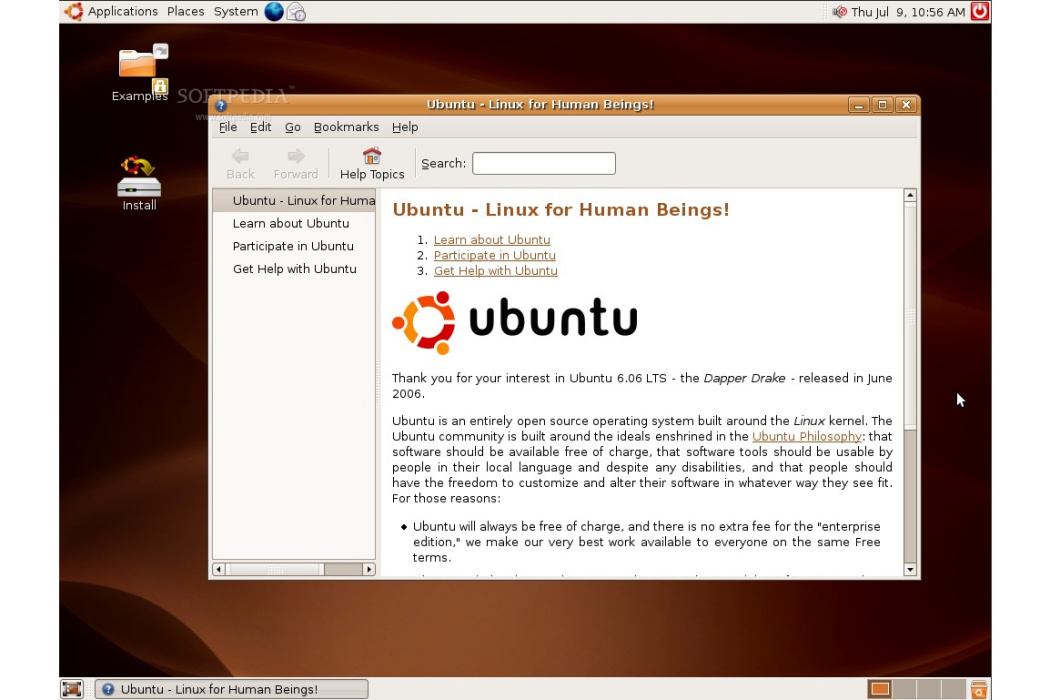This screenshot has height=700, width=1050.
Task: Open the Edit menu
Action: click(x=260, y=127)
